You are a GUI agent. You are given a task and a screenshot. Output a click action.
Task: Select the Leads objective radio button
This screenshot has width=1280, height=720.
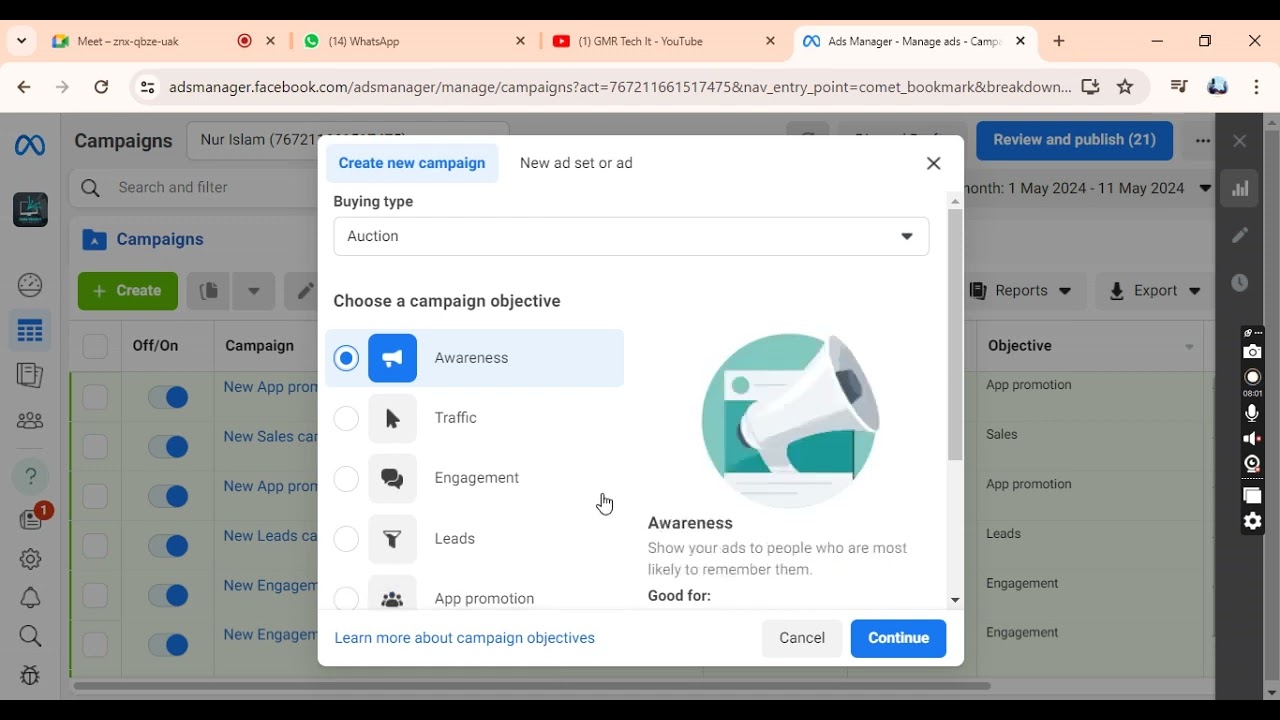[x=346, y=539]
